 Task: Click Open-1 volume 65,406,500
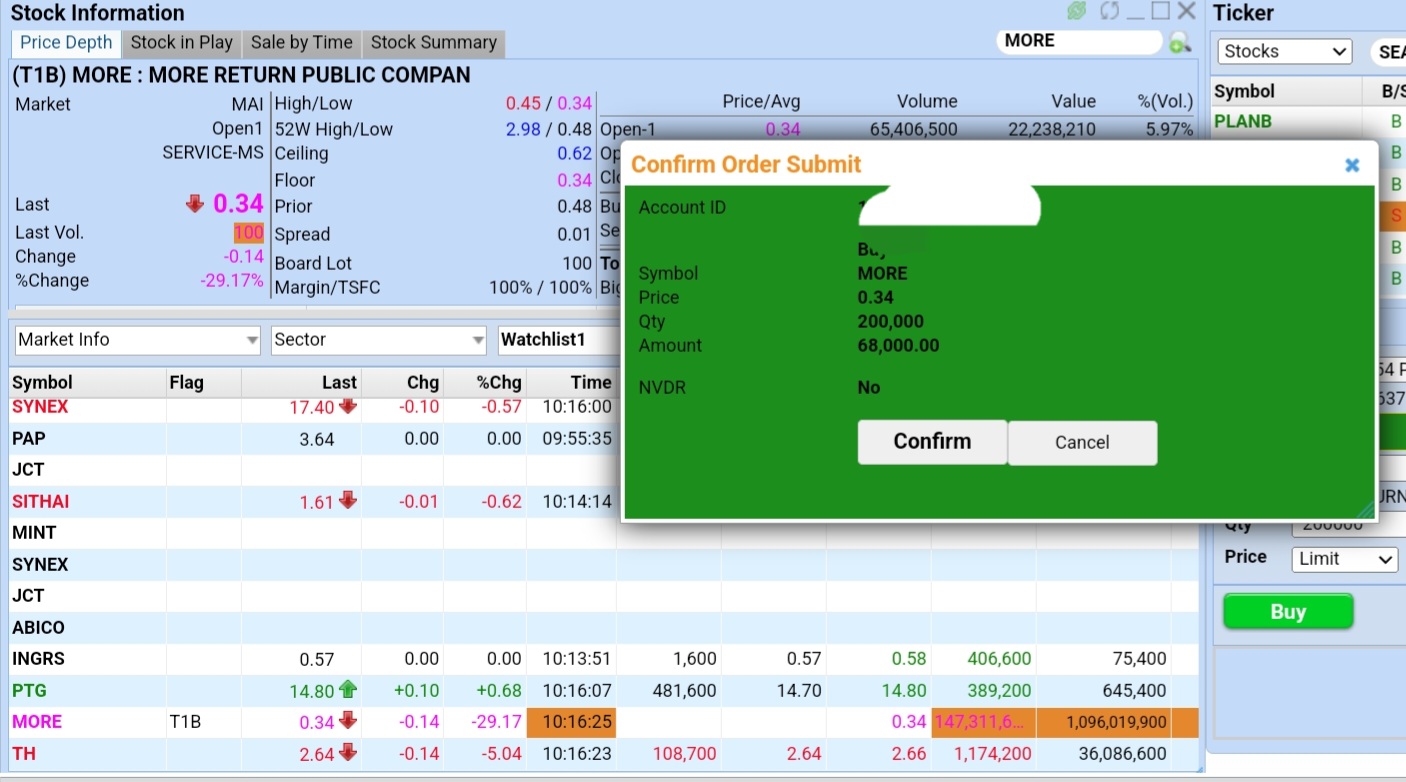(913, 129)
